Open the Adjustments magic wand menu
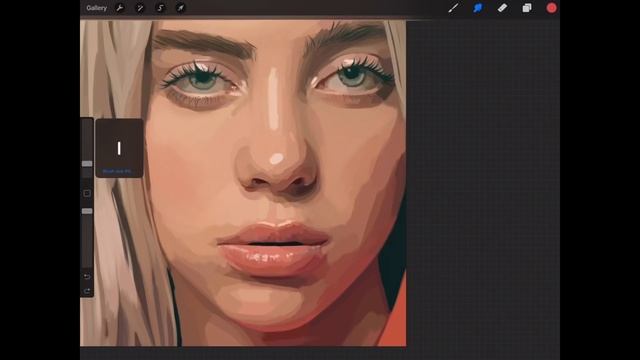640x360 pixels. pos(140,8)
